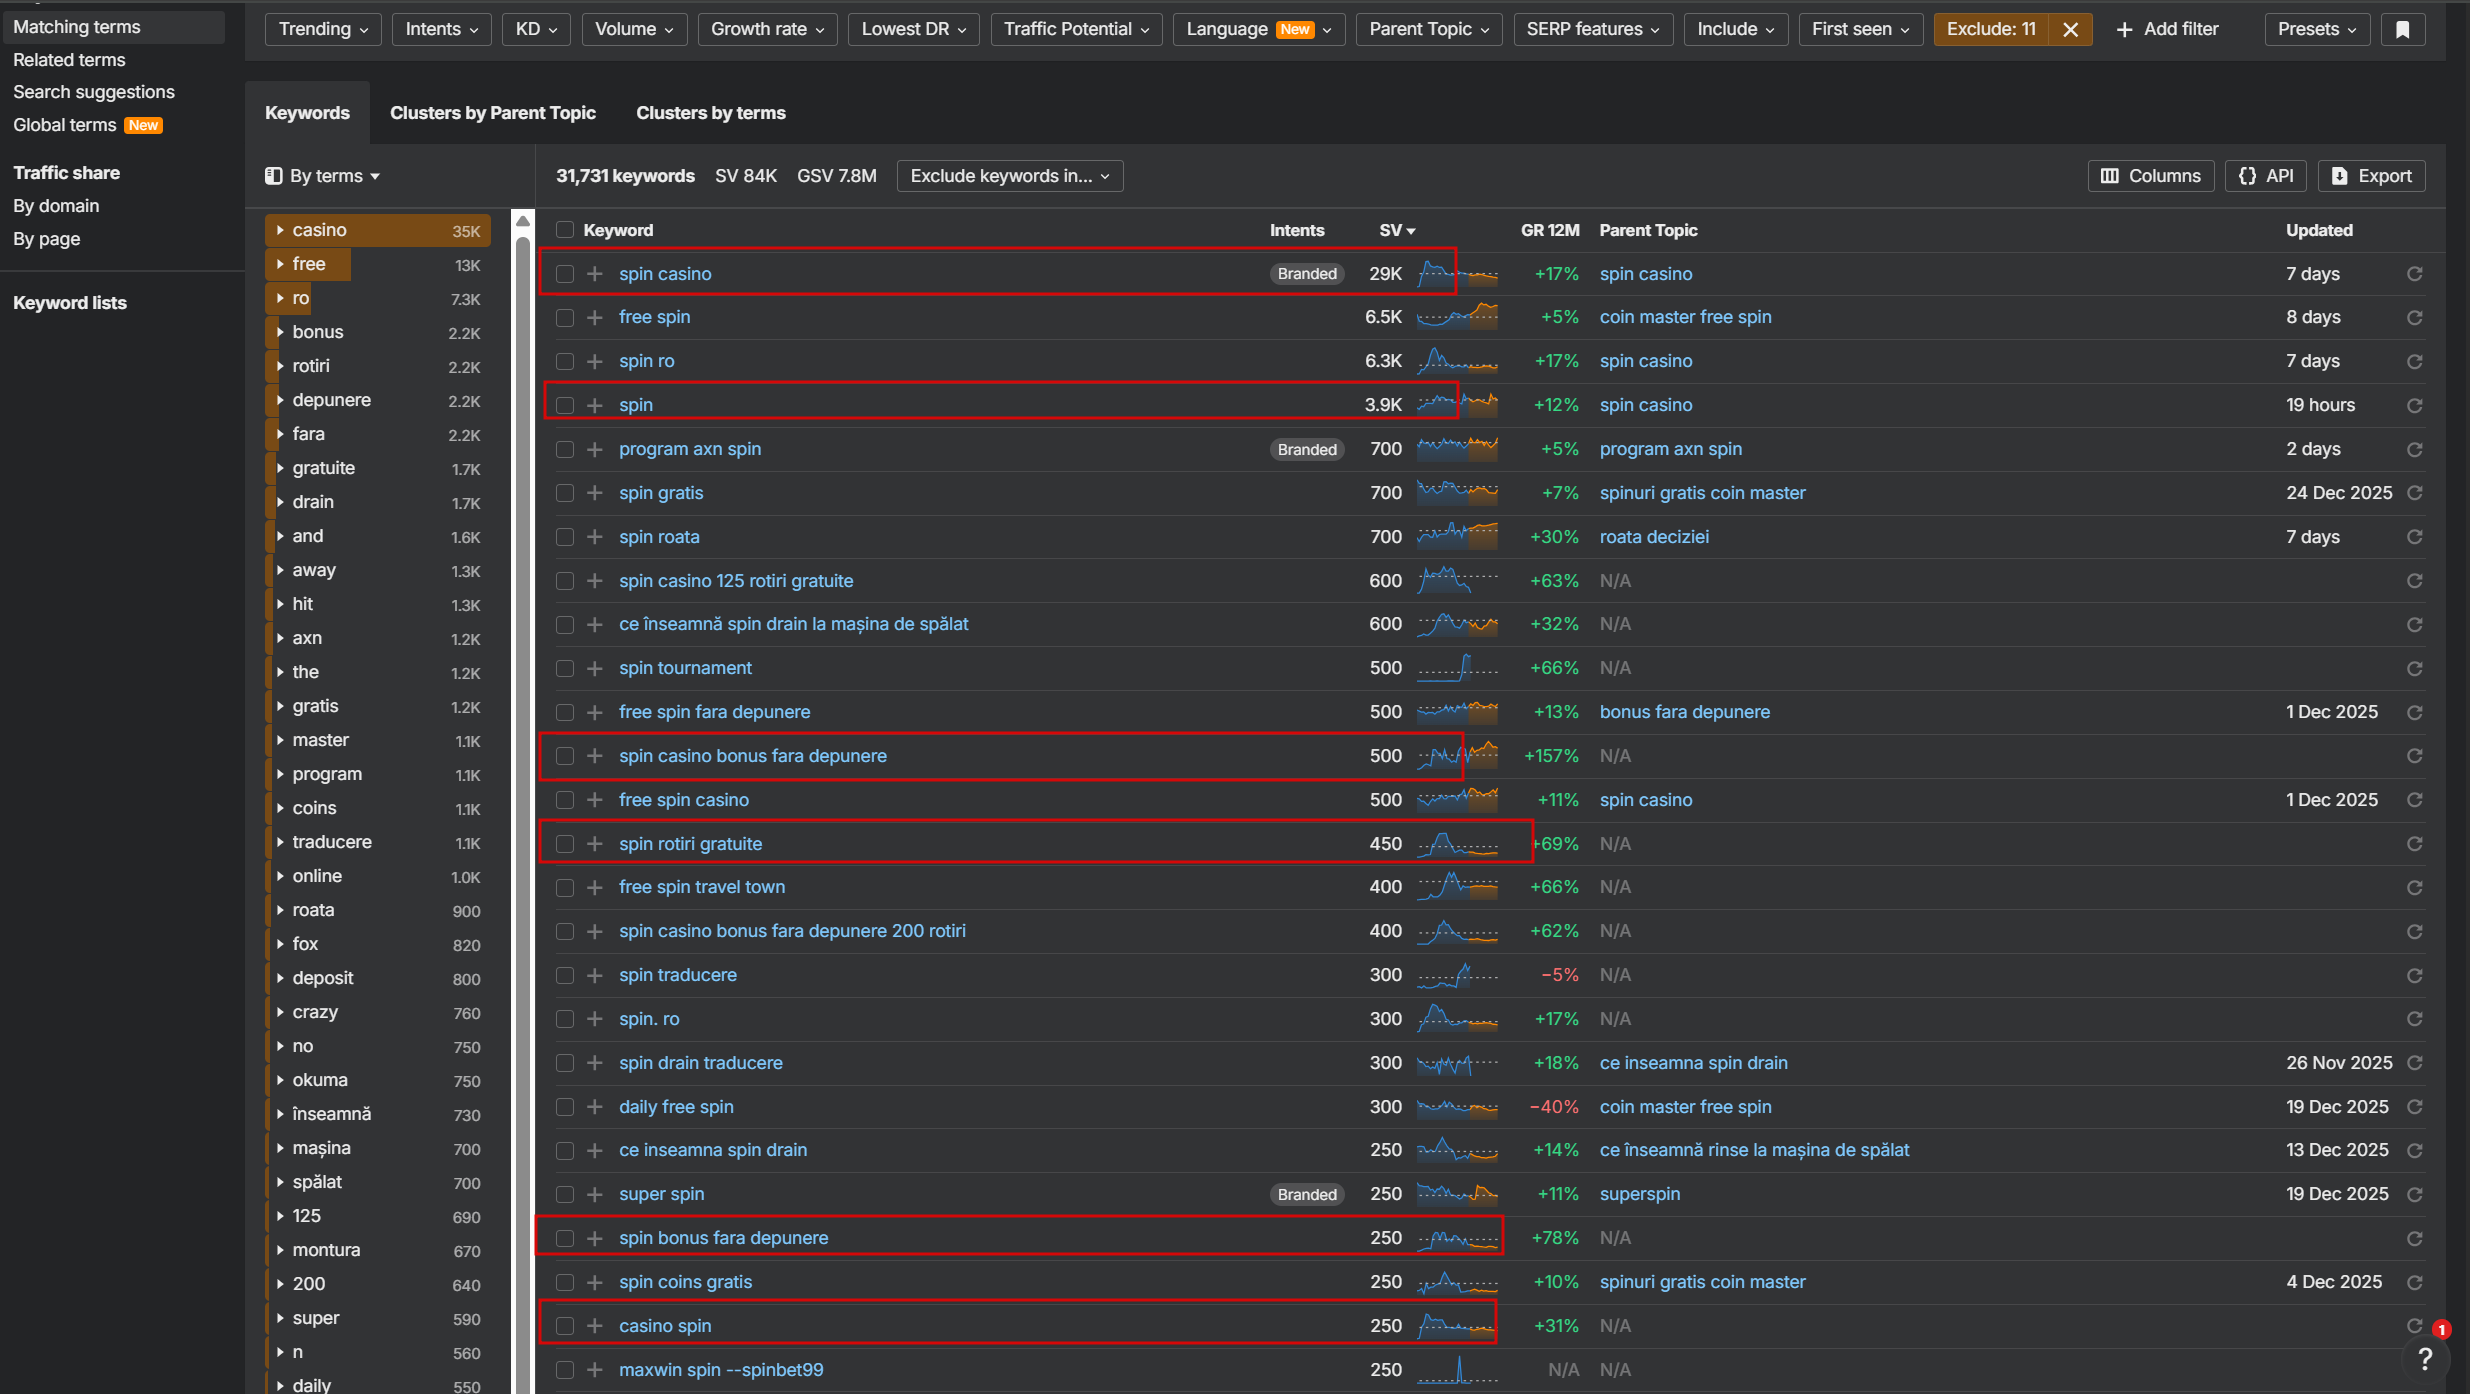Switch to Clusters by Parent Topic tab

point(492,113)
